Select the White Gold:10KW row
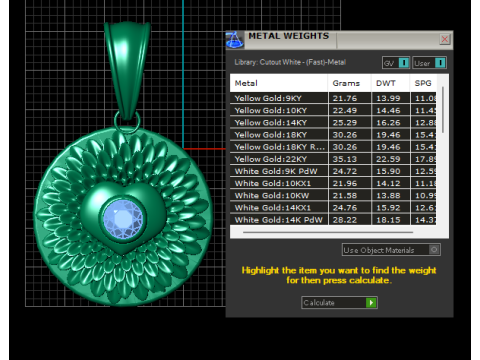480x360 pixels. (333, 195)
